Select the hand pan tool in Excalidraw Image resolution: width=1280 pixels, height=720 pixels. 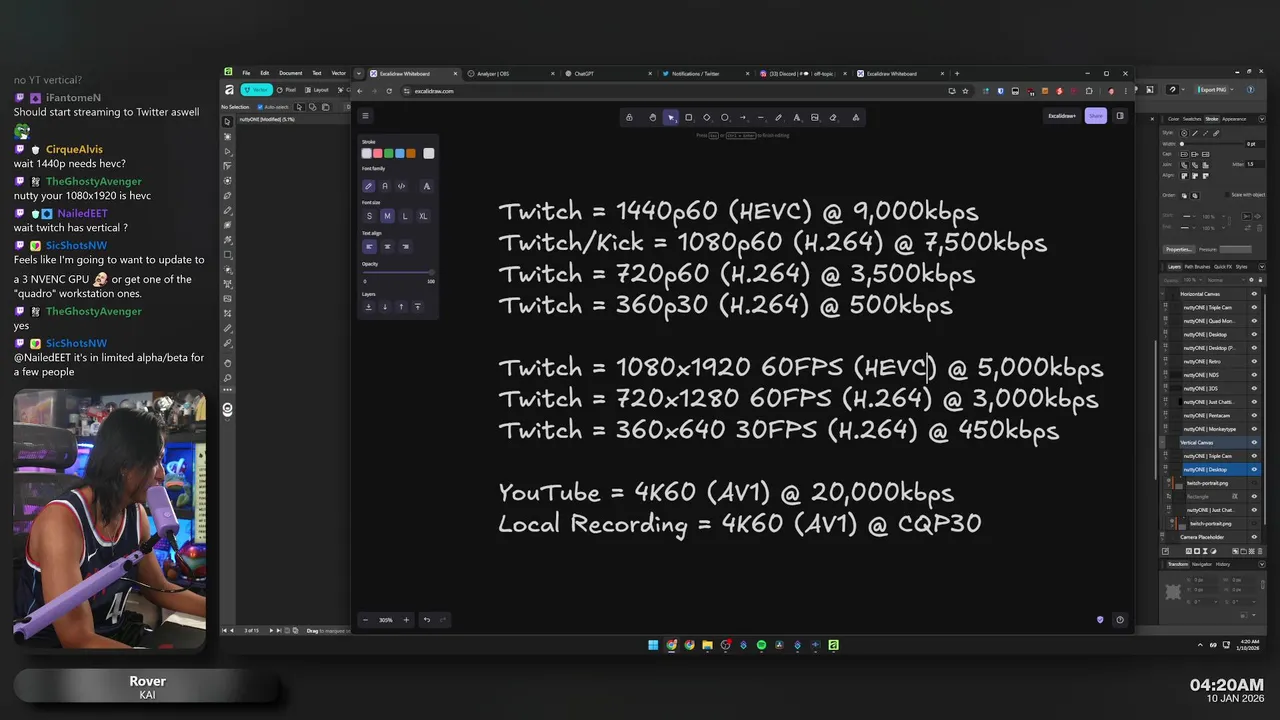[x=652, y=117]
